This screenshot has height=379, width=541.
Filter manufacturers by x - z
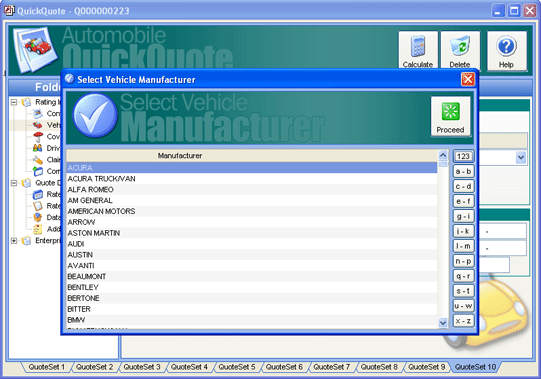point(463,321)
